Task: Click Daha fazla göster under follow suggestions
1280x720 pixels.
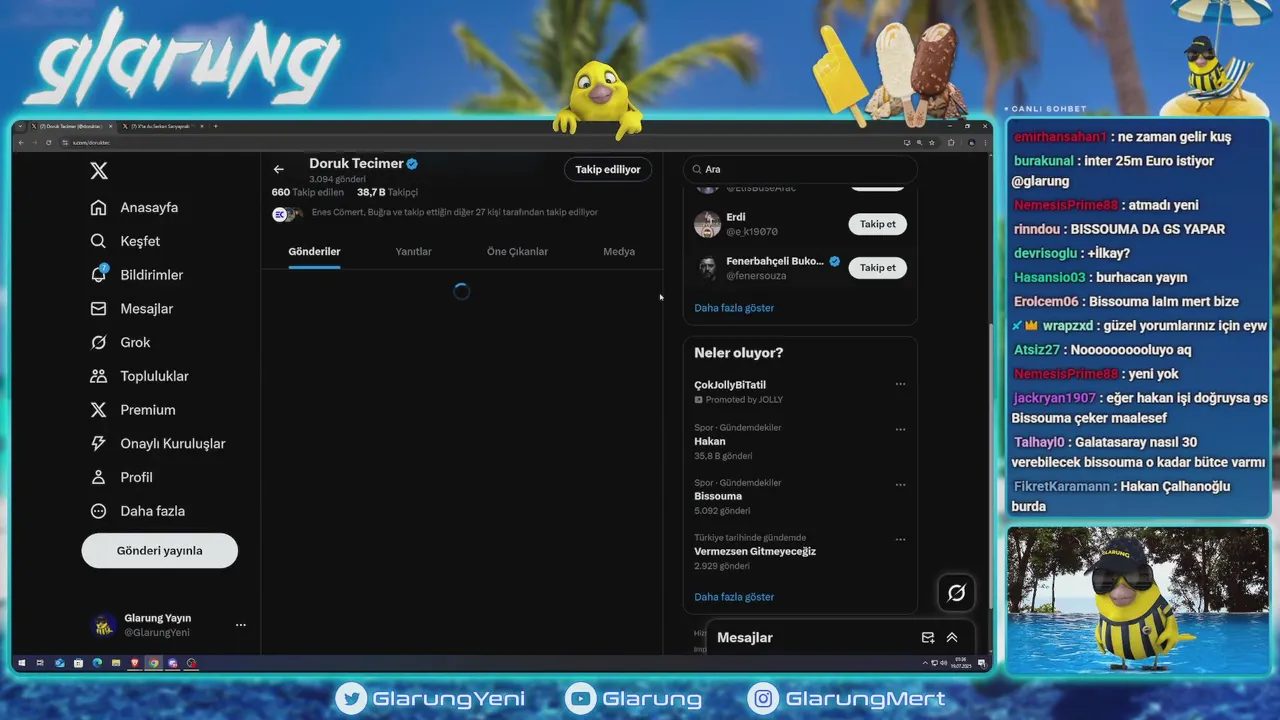Action: click(734, 308)
